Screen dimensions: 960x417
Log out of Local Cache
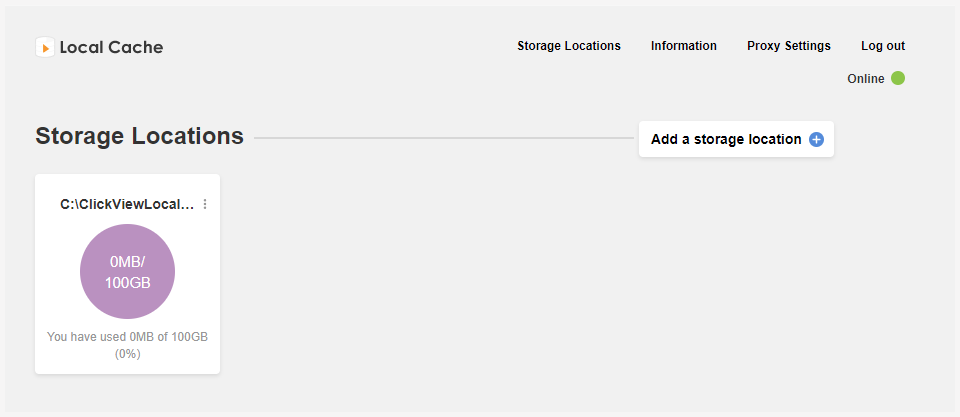(x=883, y=46)
